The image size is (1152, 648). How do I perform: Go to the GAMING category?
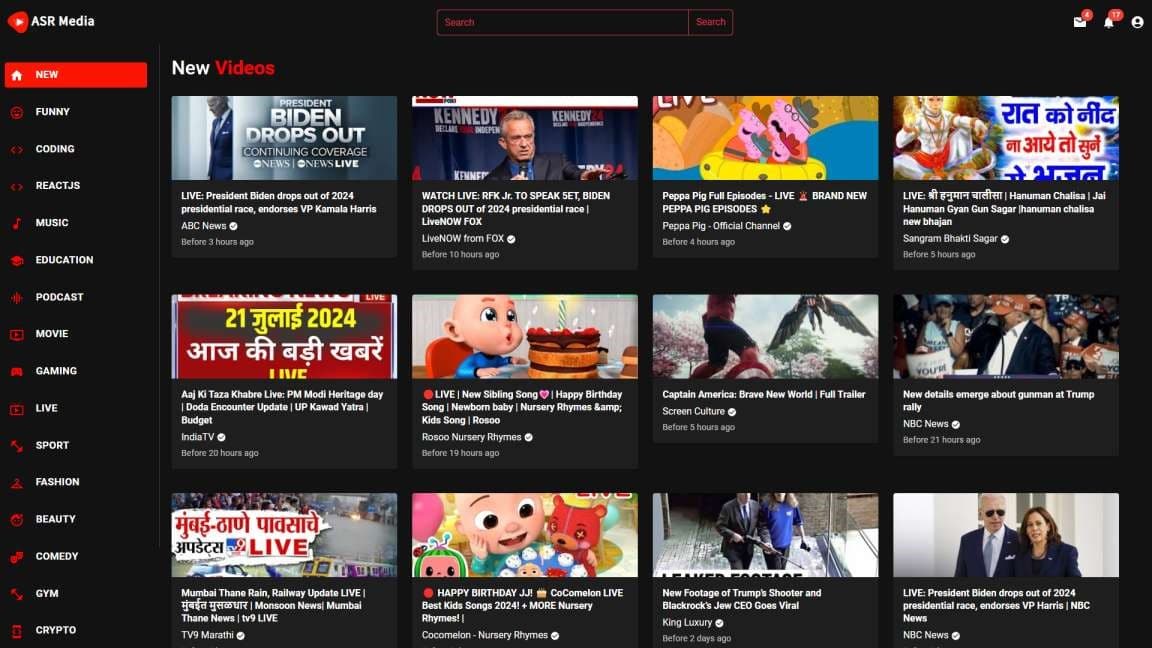[56, 370]
